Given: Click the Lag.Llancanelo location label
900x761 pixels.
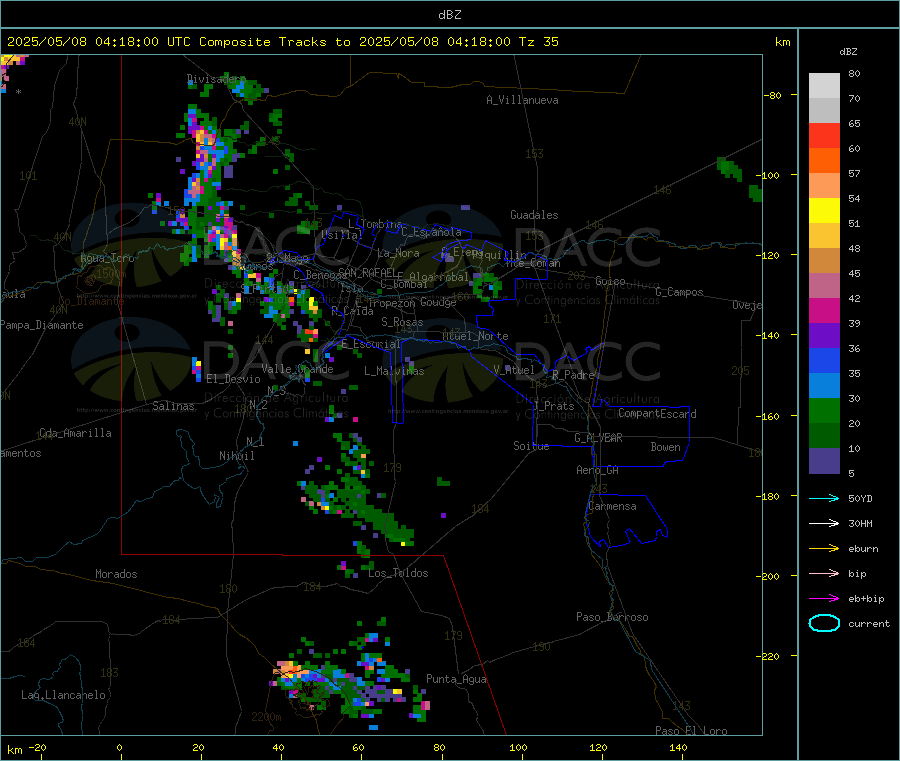Looking at the screenshot, I should (x=64, y=695).
